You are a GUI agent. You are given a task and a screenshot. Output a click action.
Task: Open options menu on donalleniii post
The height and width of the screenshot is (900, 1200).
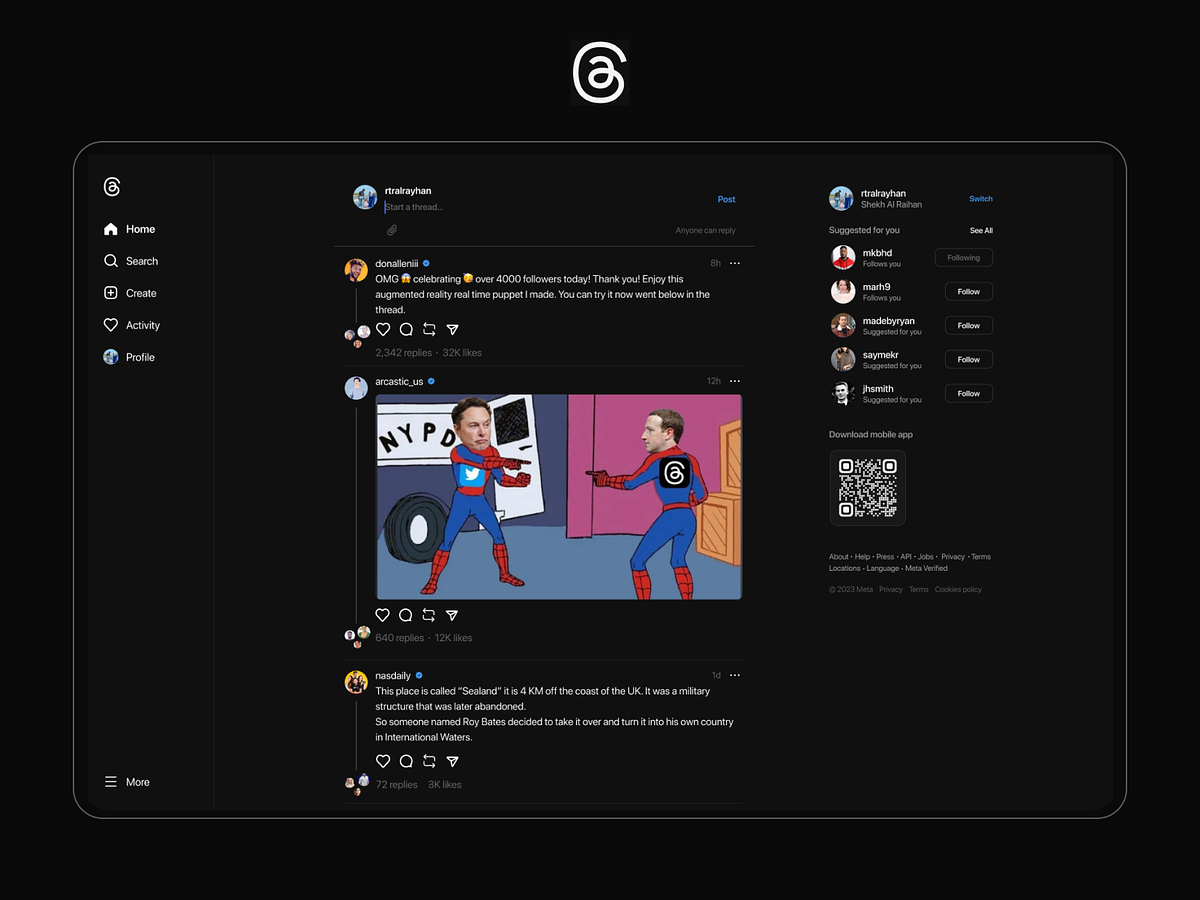click(x=735, y=263)
